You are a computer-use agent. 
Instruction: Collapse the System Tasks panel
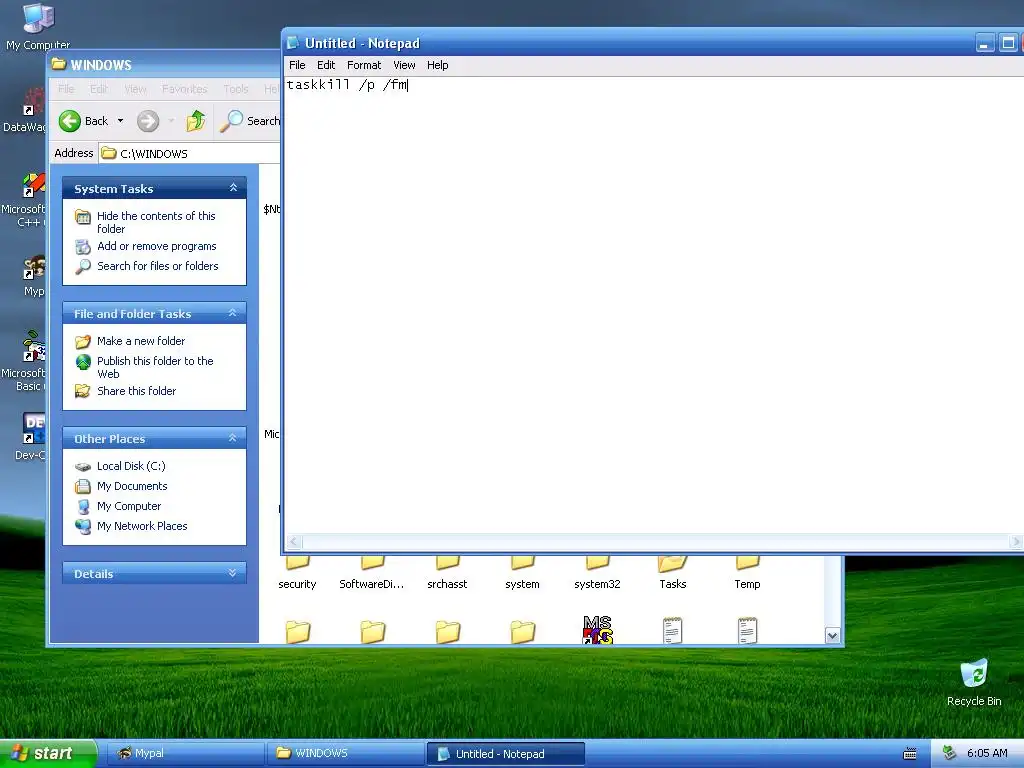232,188
